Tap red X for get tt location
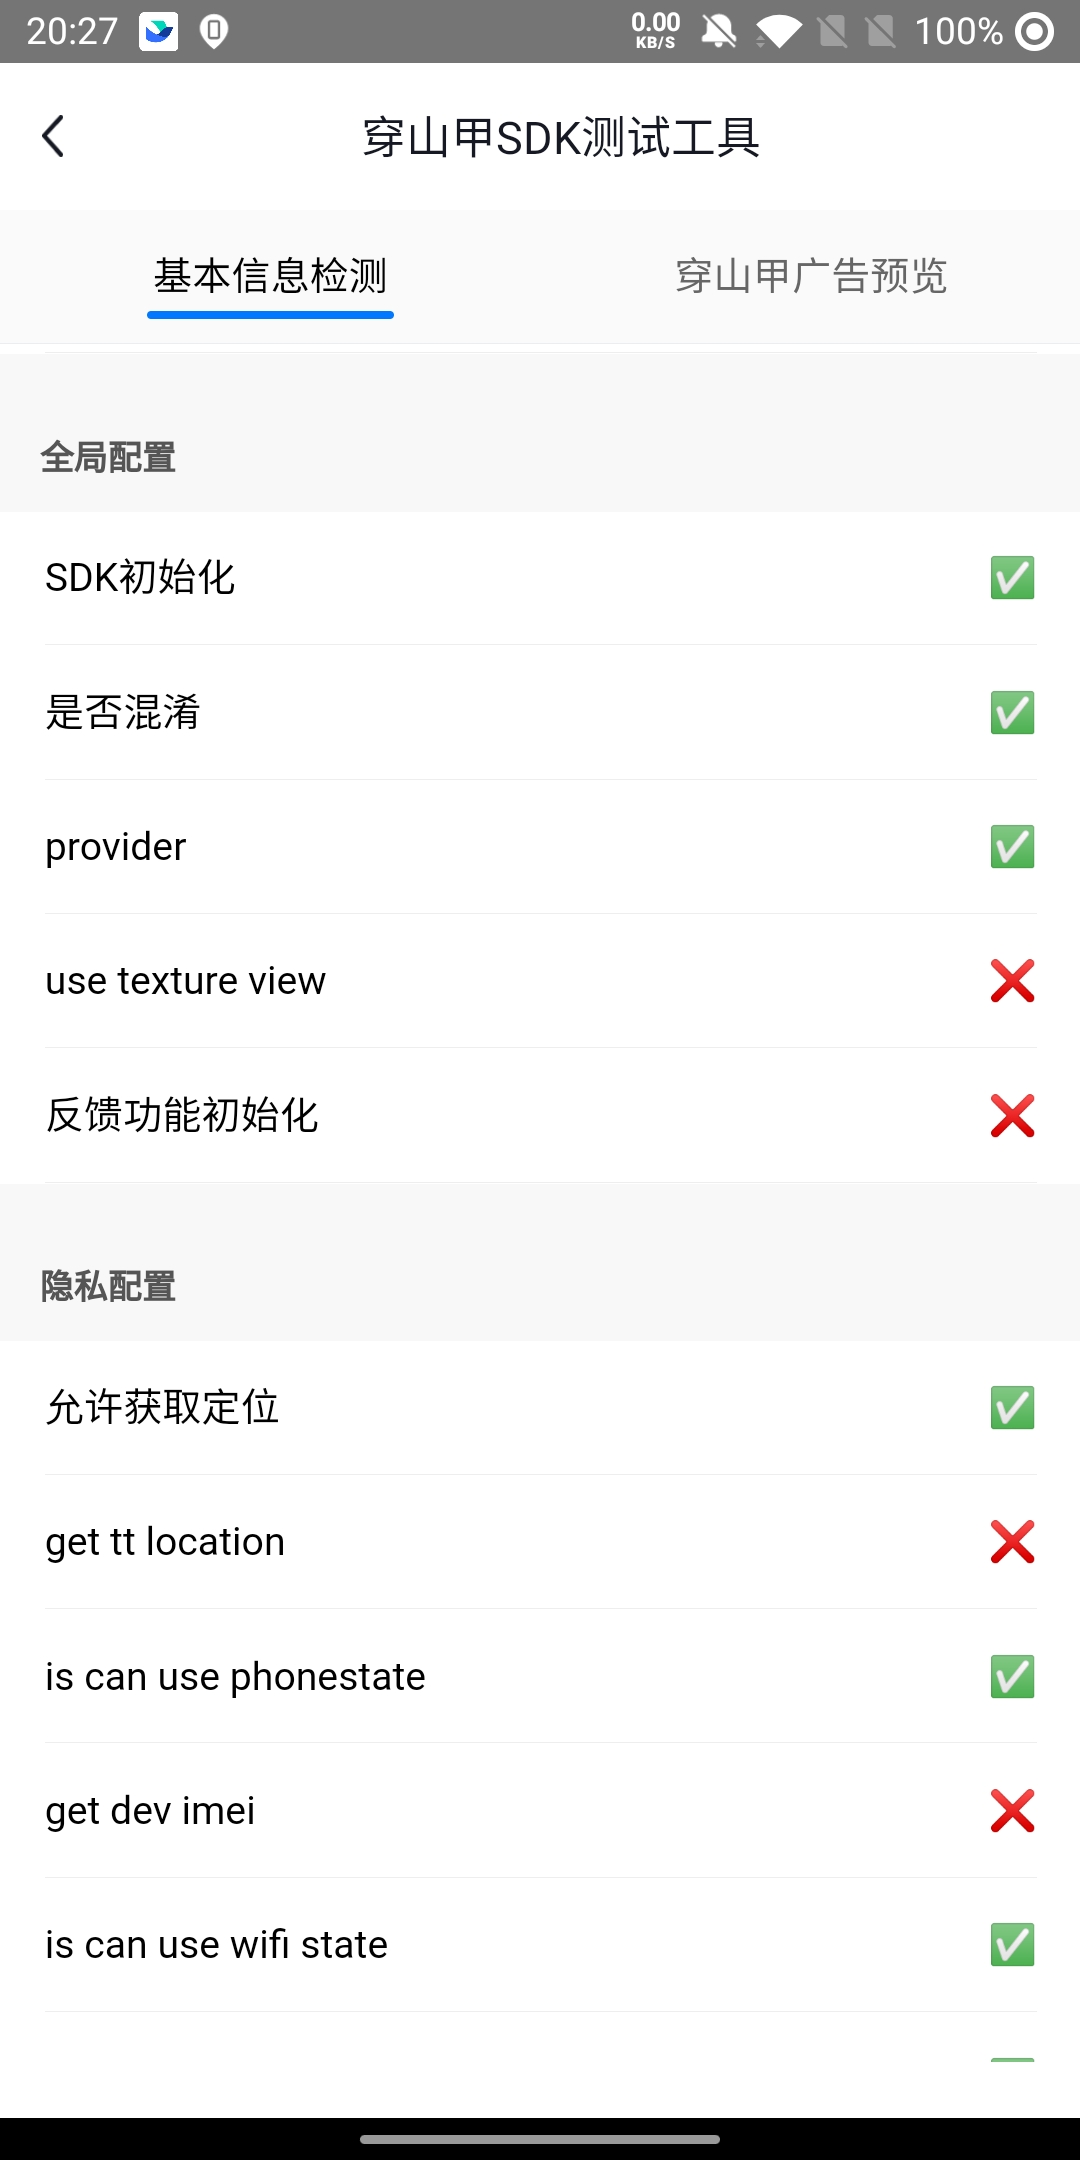The image size is (1080, 2160). click(1012, 1542)
